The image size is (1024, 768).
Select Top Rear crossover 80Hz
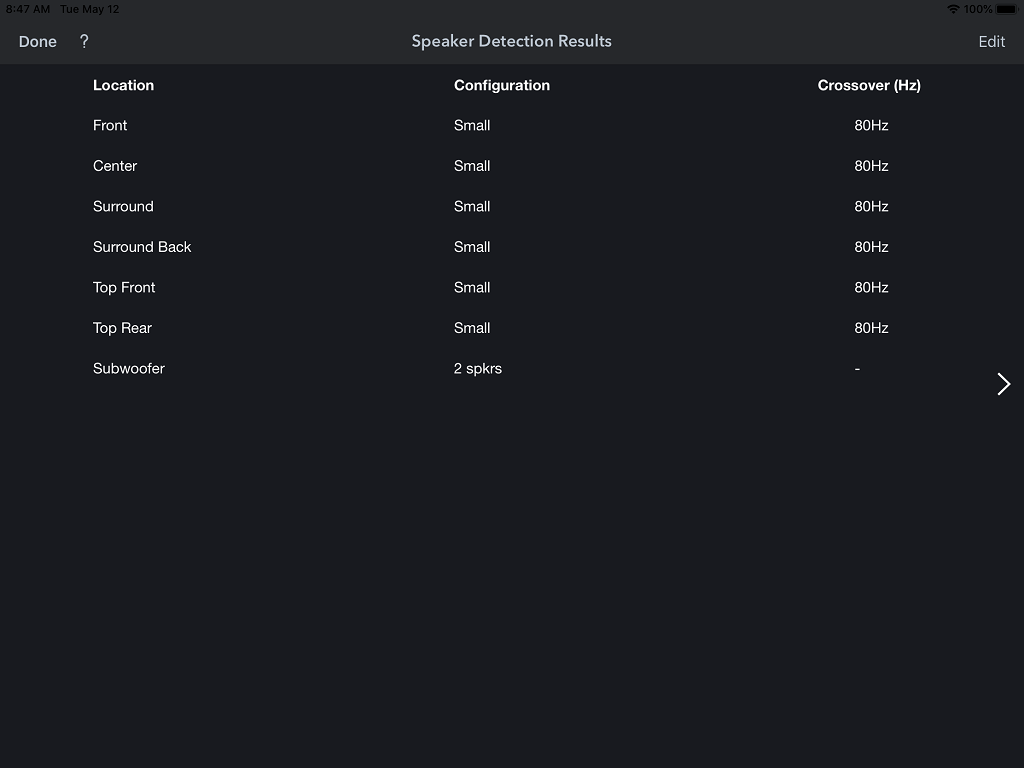coord(871,328)
